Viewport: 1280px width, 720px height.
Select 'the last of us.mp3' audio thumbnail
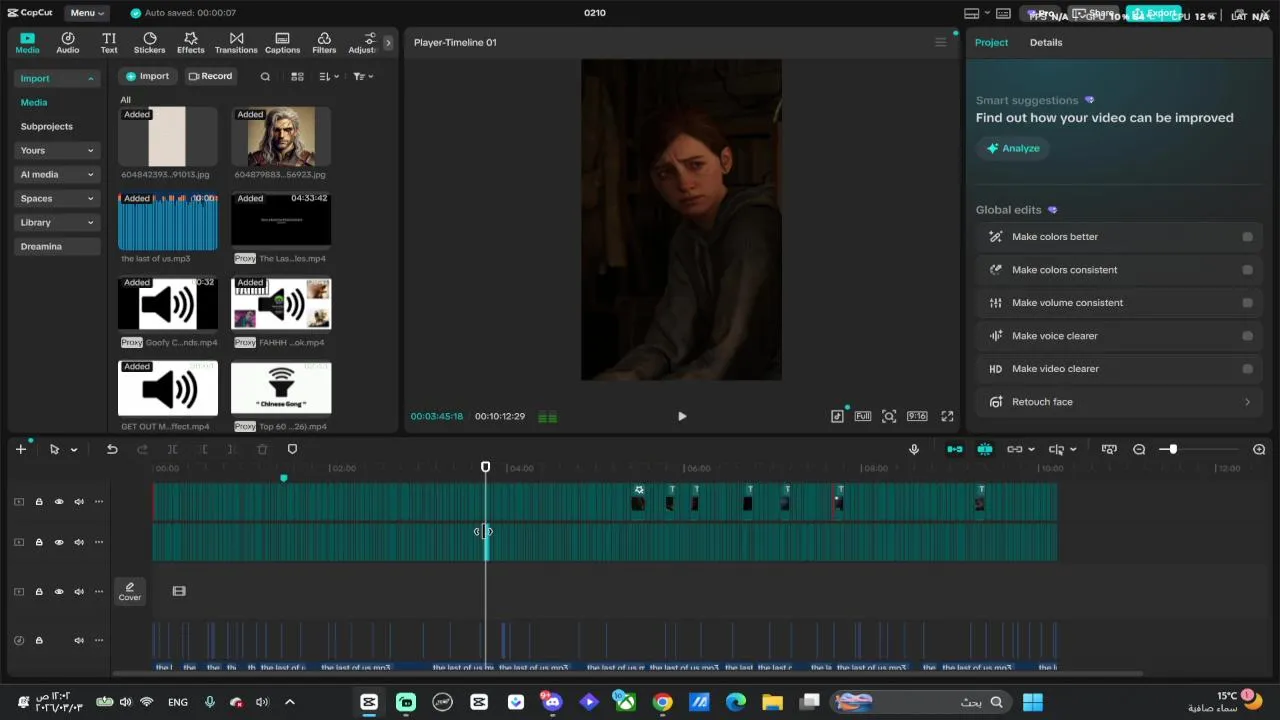coord(168,220)
